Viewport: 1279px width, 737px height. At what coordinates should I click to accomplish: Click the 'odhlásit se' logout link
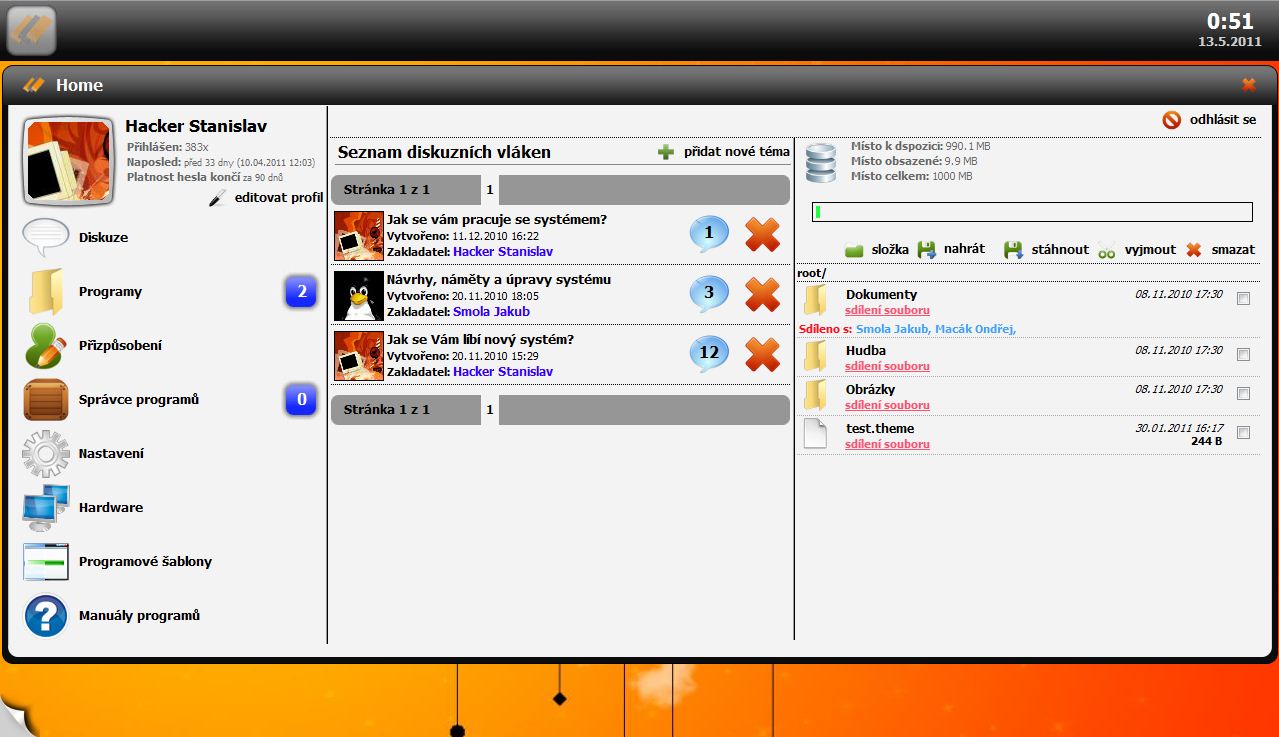pos(1222,120)
